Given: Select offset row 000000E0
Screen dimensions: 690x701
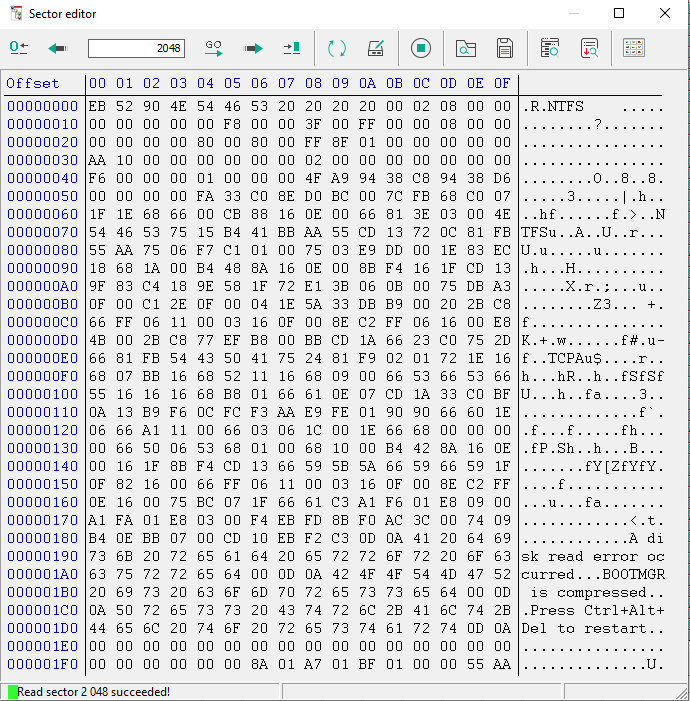Looking at the screenshot, I should (42, 359).
